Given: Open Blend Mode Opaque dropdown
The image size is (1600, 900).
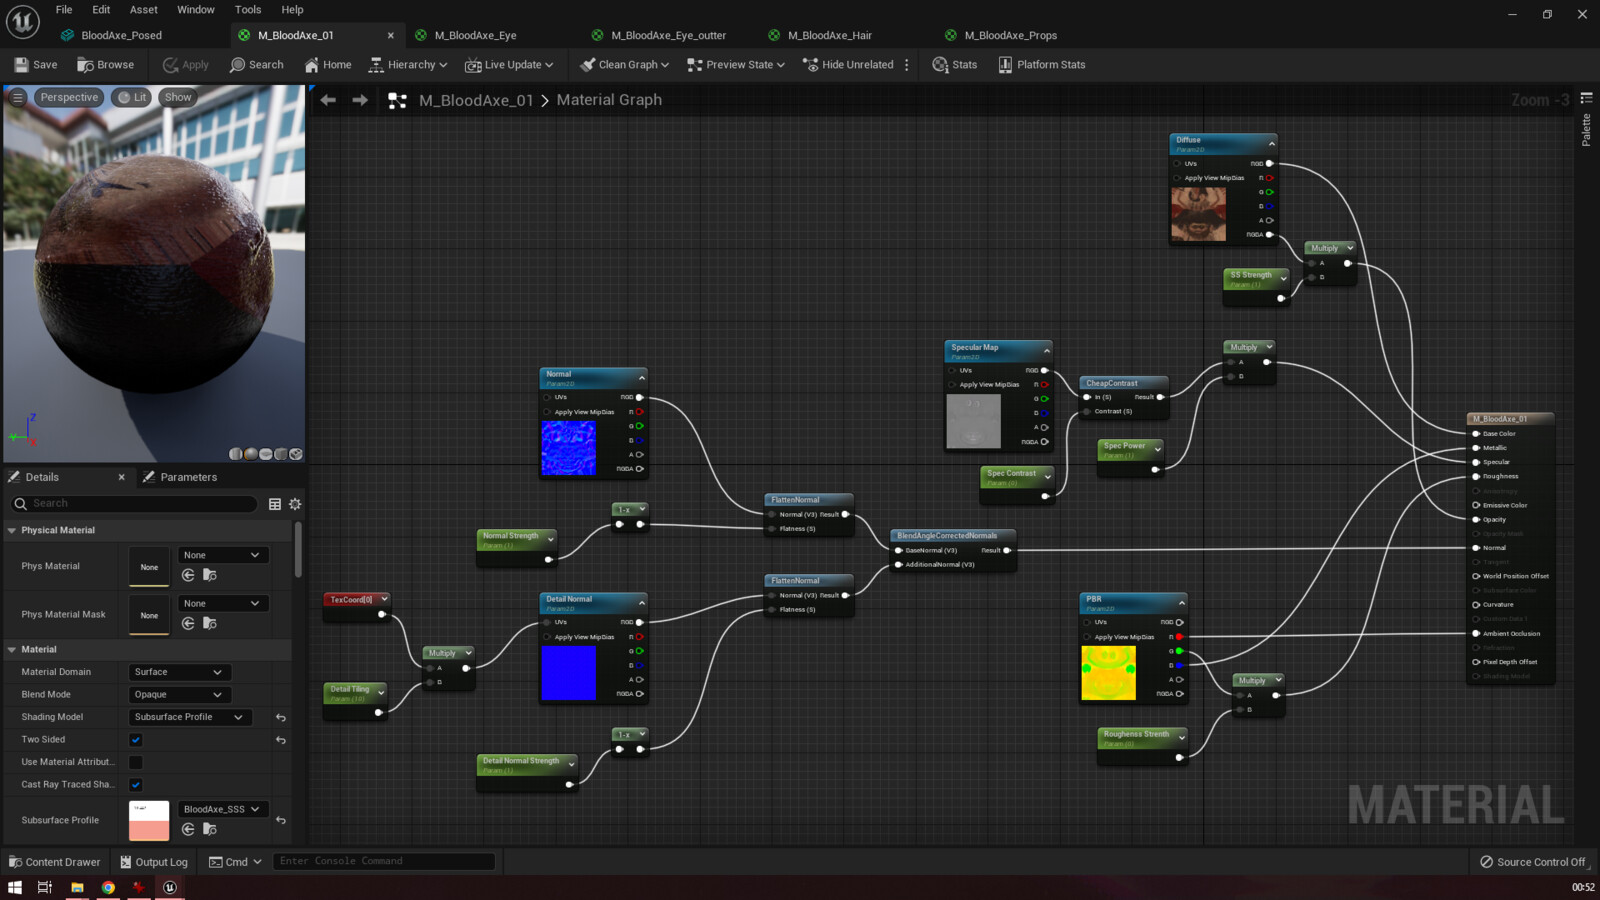Looking at the screenshot, I should [180, 694].
